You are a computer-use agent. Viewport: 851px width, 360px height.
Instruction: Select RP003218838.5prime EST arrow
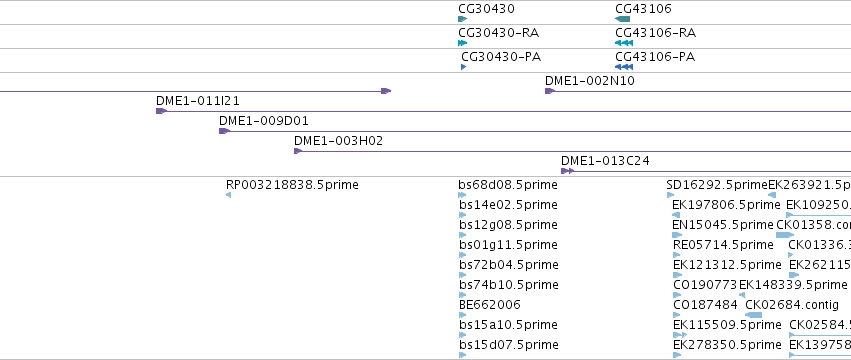[x=228, y=195]
